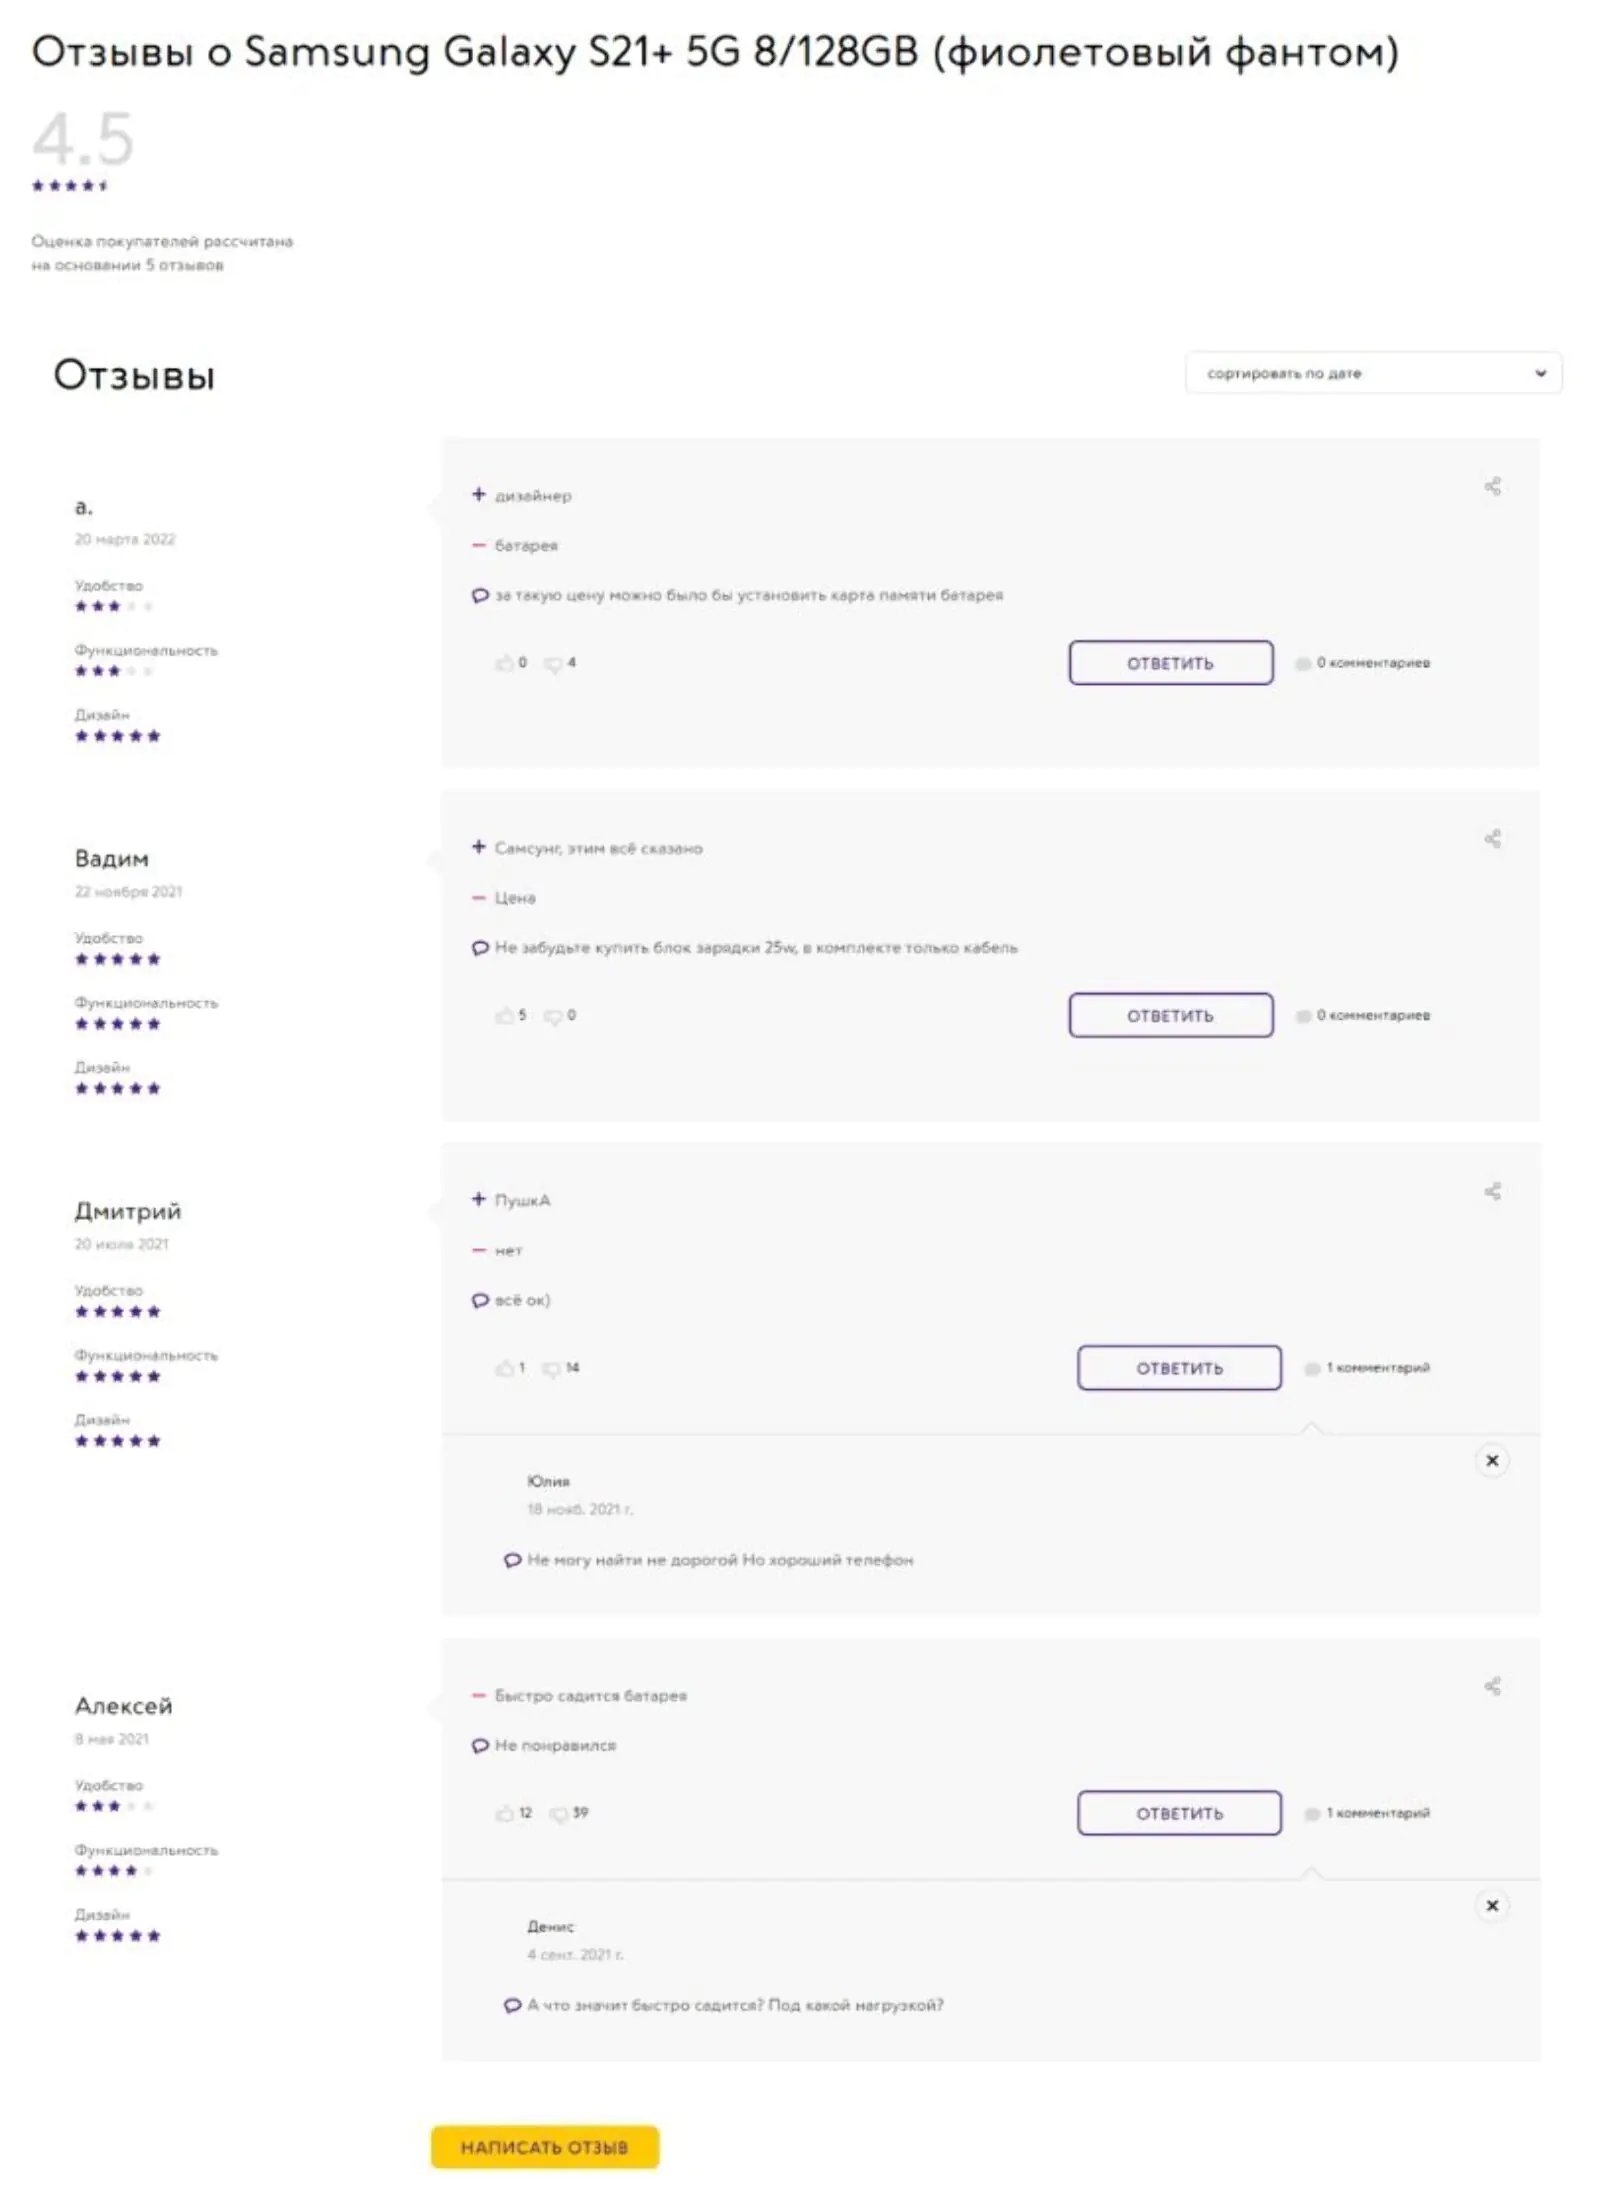Share Вадим's review
This screenshot has height=2200, width=1599.
pyautogui.click(x=1492, y=839)
